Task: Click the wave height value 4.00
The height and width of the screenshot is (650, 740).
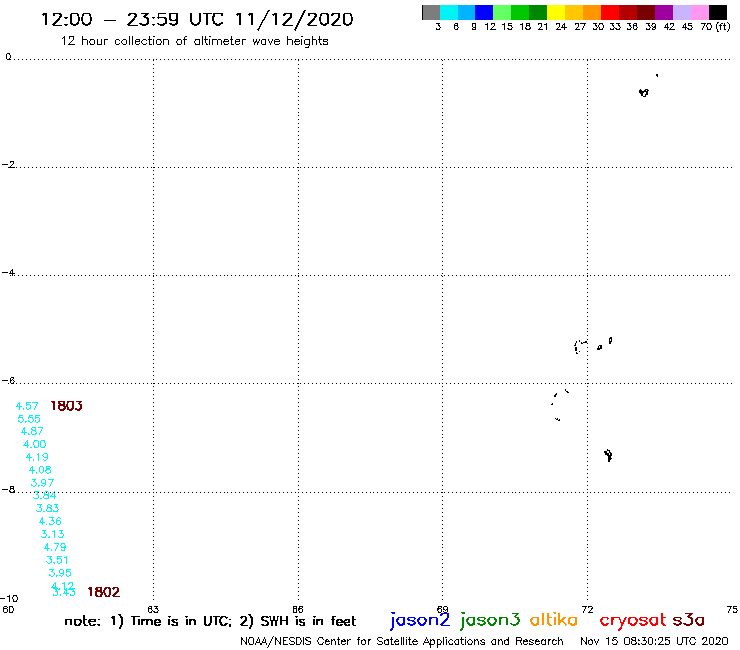Action: coord(34,444)
